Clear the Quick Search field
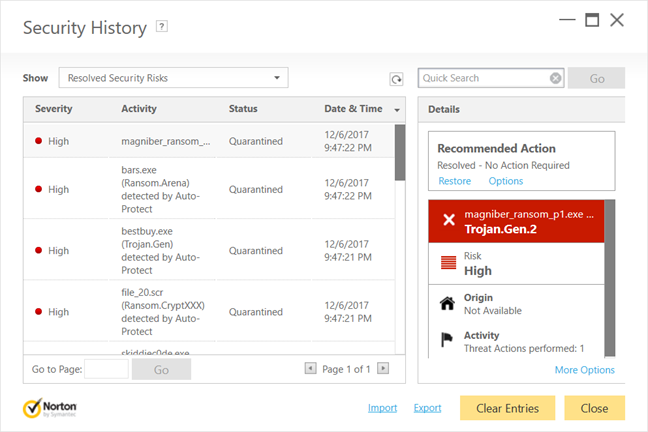Screen dimensions: 648x432 click(555, 78)
